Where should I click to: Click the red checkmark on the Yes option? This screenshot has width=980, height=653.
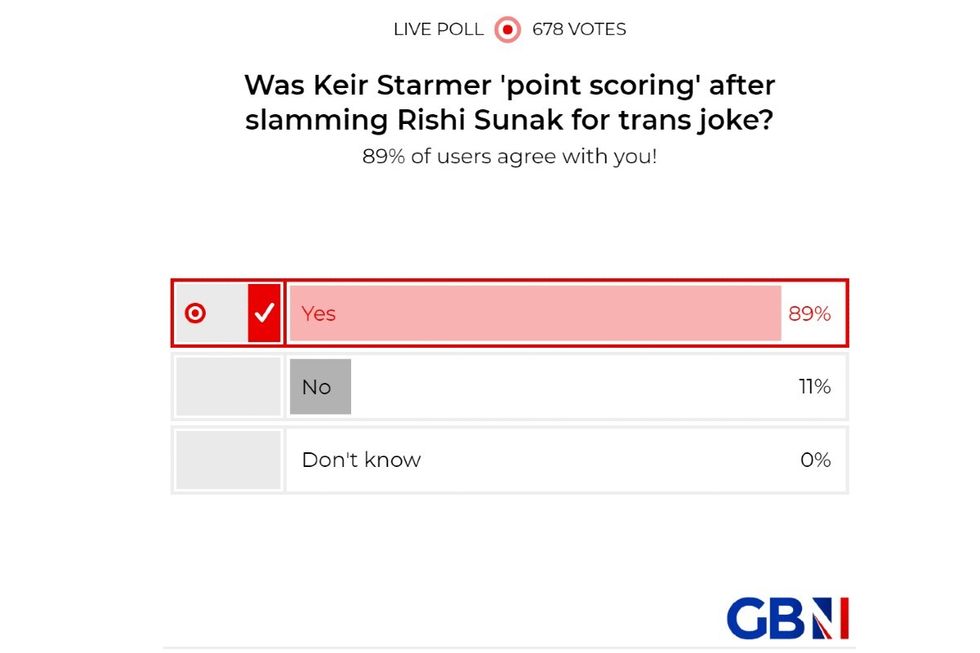[263, 312]
